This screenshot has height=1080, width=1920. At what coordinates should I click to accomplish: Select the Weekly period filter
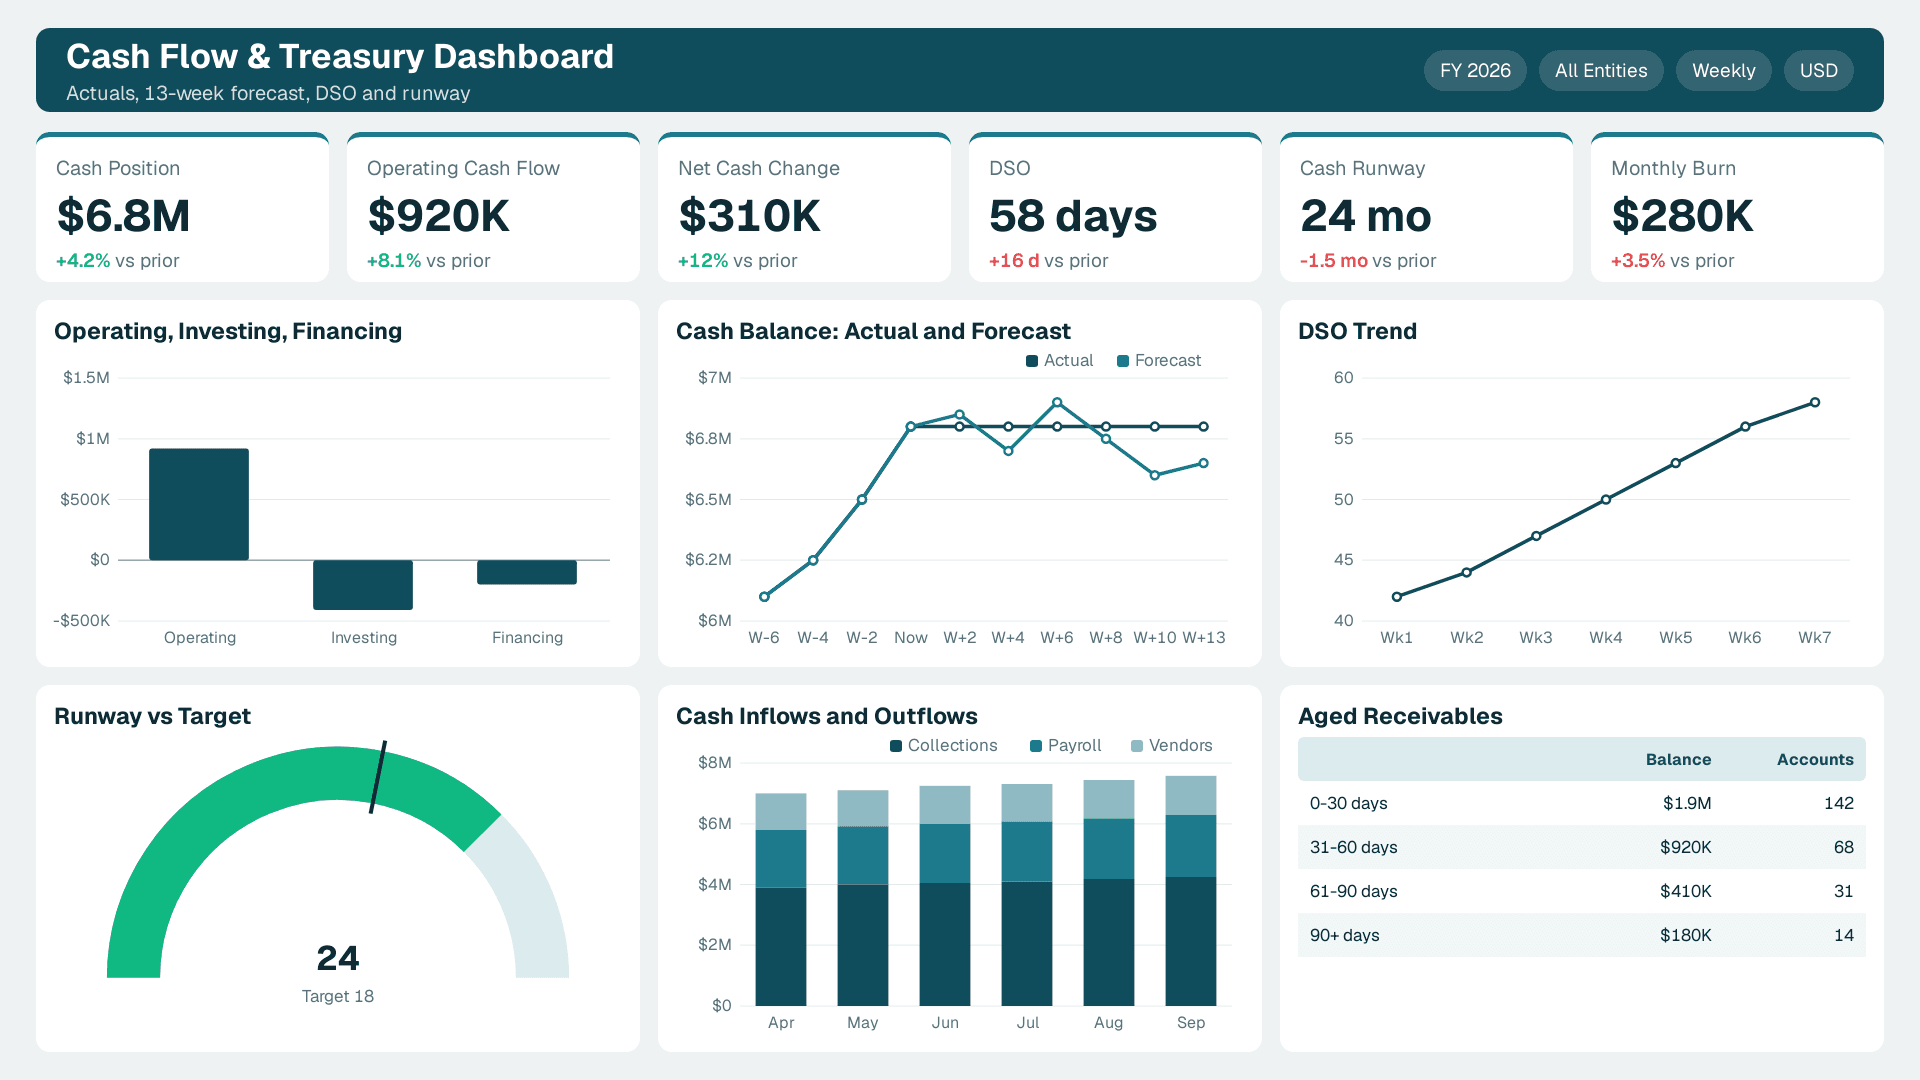point(1723,71)
